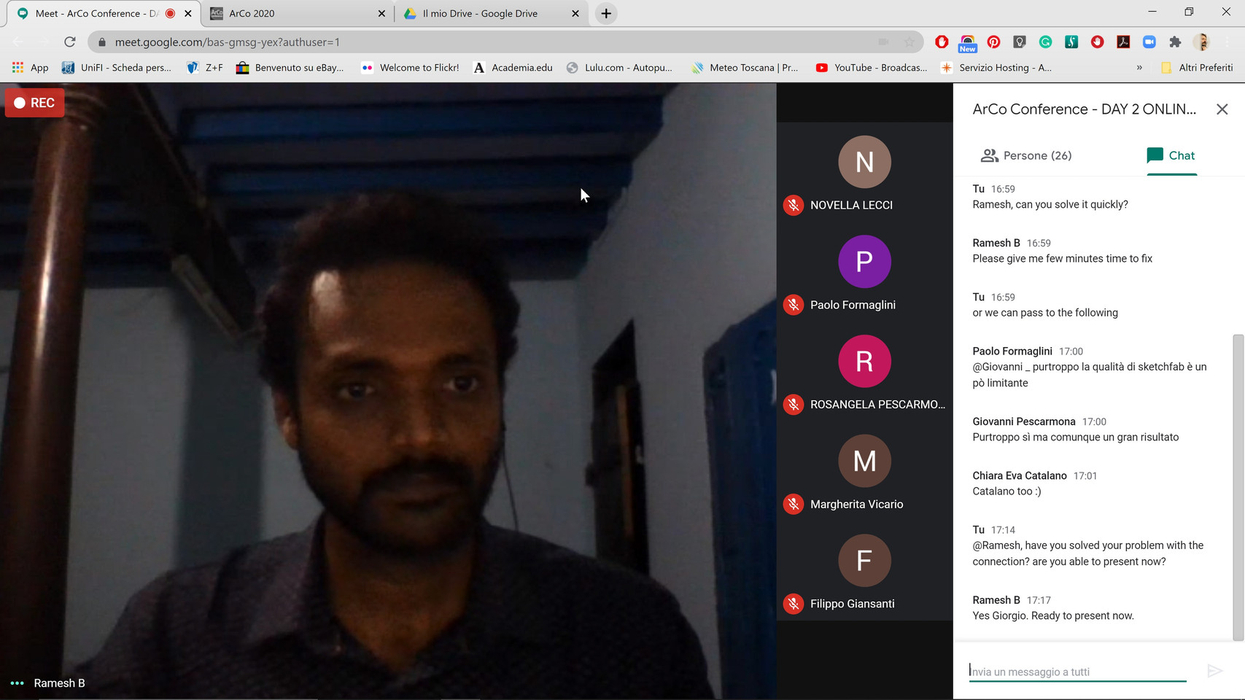Expand the hidden bookmarks chevron
The height and width of the screenshot is (700, 1245).
point(1139,68)
